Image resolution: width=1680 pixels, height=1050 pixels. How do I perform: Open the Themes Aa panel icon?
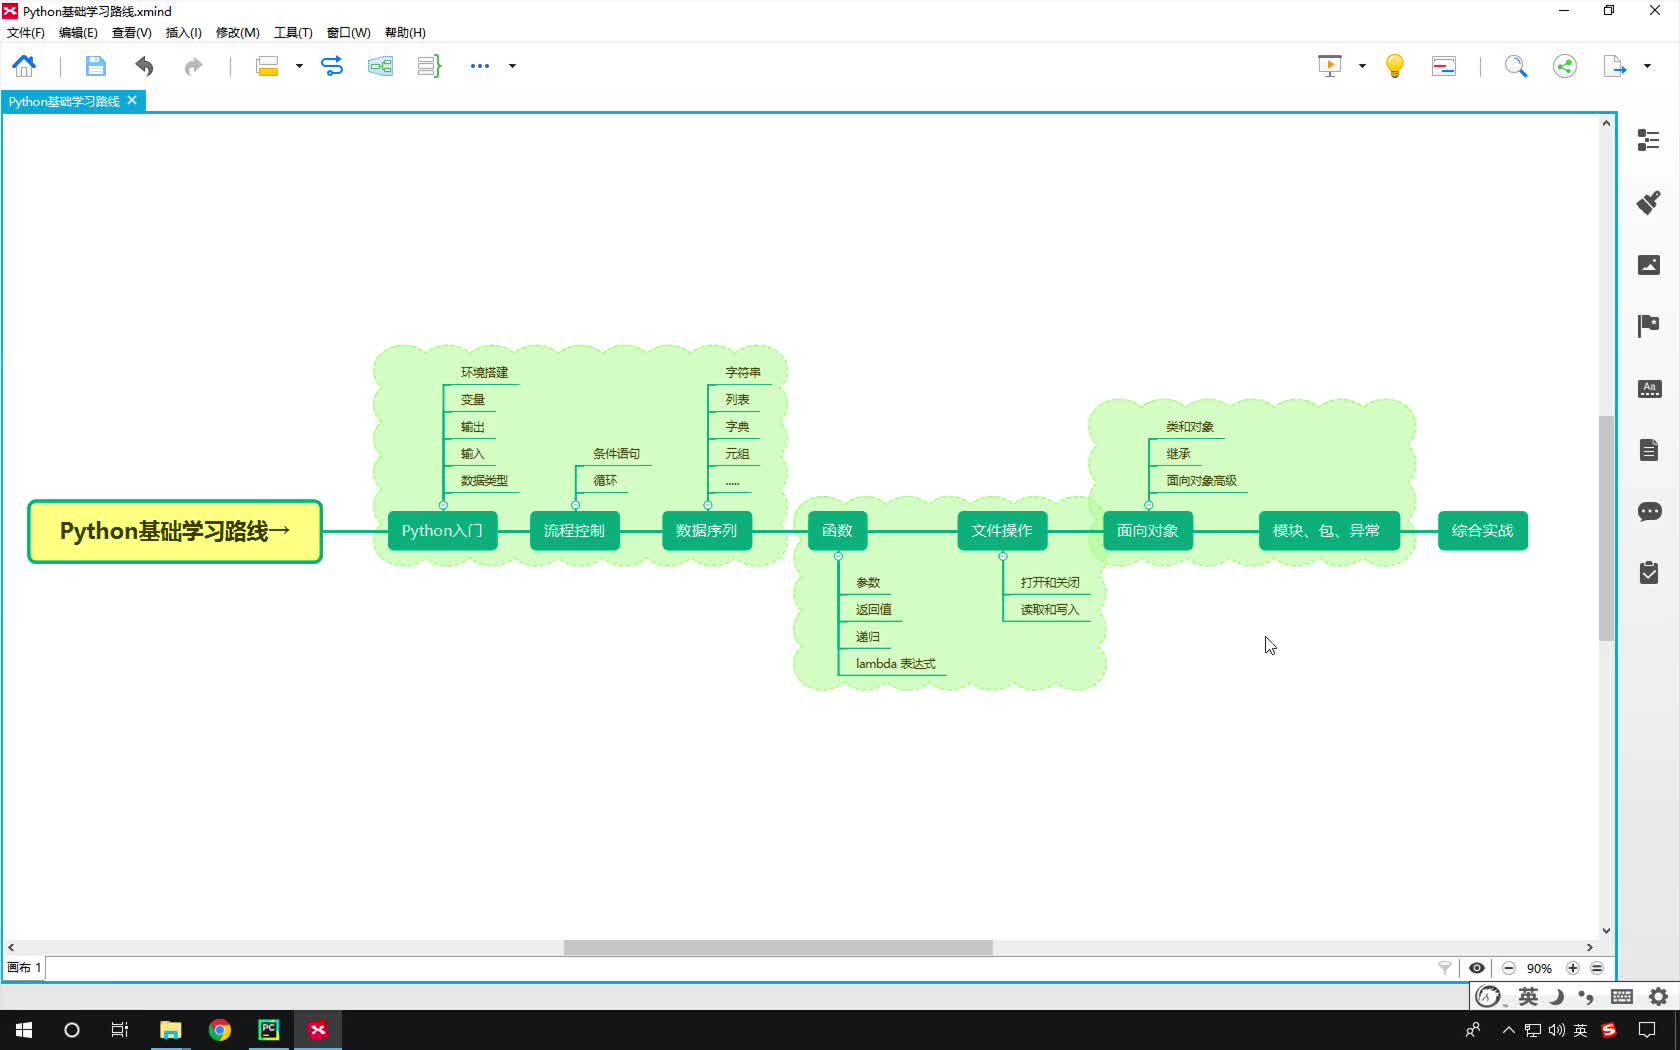[1649, 389]
